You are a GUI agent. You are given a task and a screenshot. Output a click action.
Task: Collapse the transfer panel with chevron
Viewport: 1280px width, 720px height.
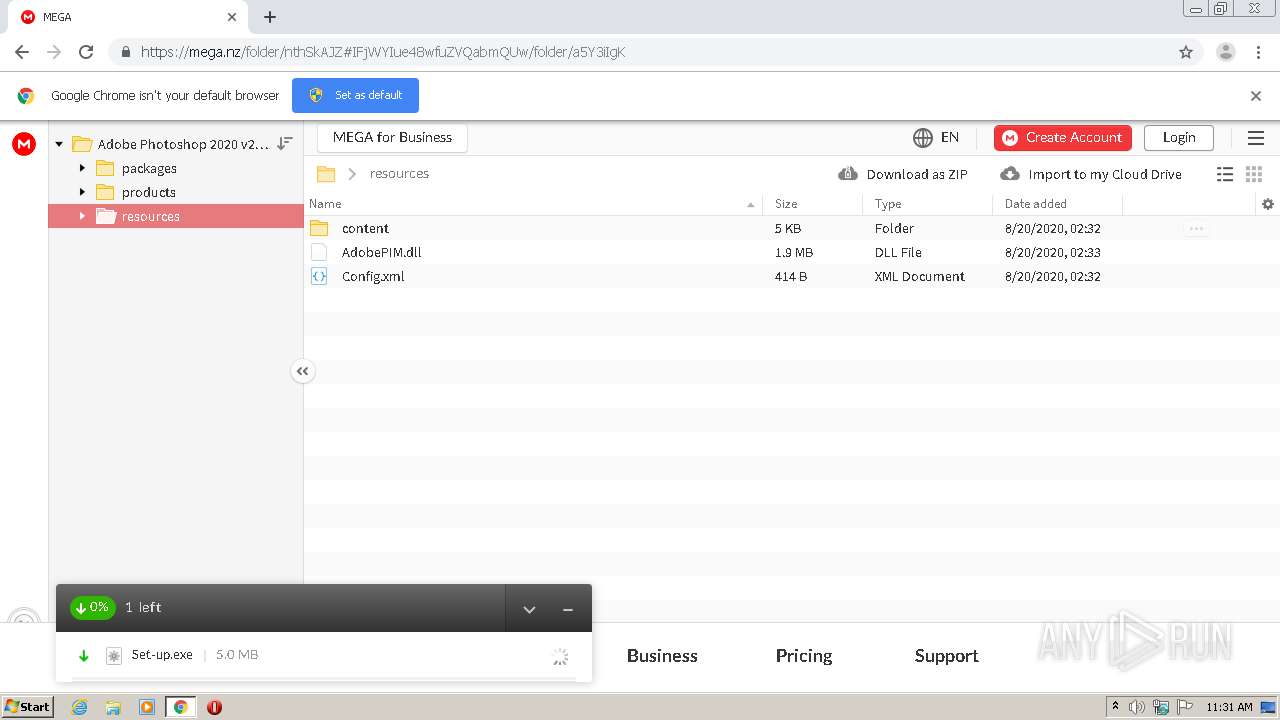[x=529, y=609]
